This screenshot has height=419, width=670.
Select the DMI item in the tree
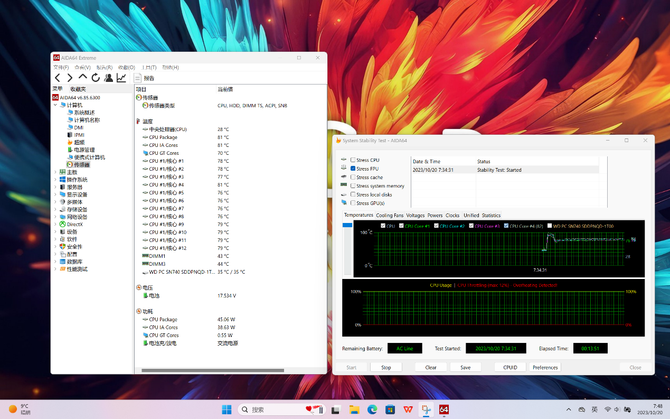75,127
